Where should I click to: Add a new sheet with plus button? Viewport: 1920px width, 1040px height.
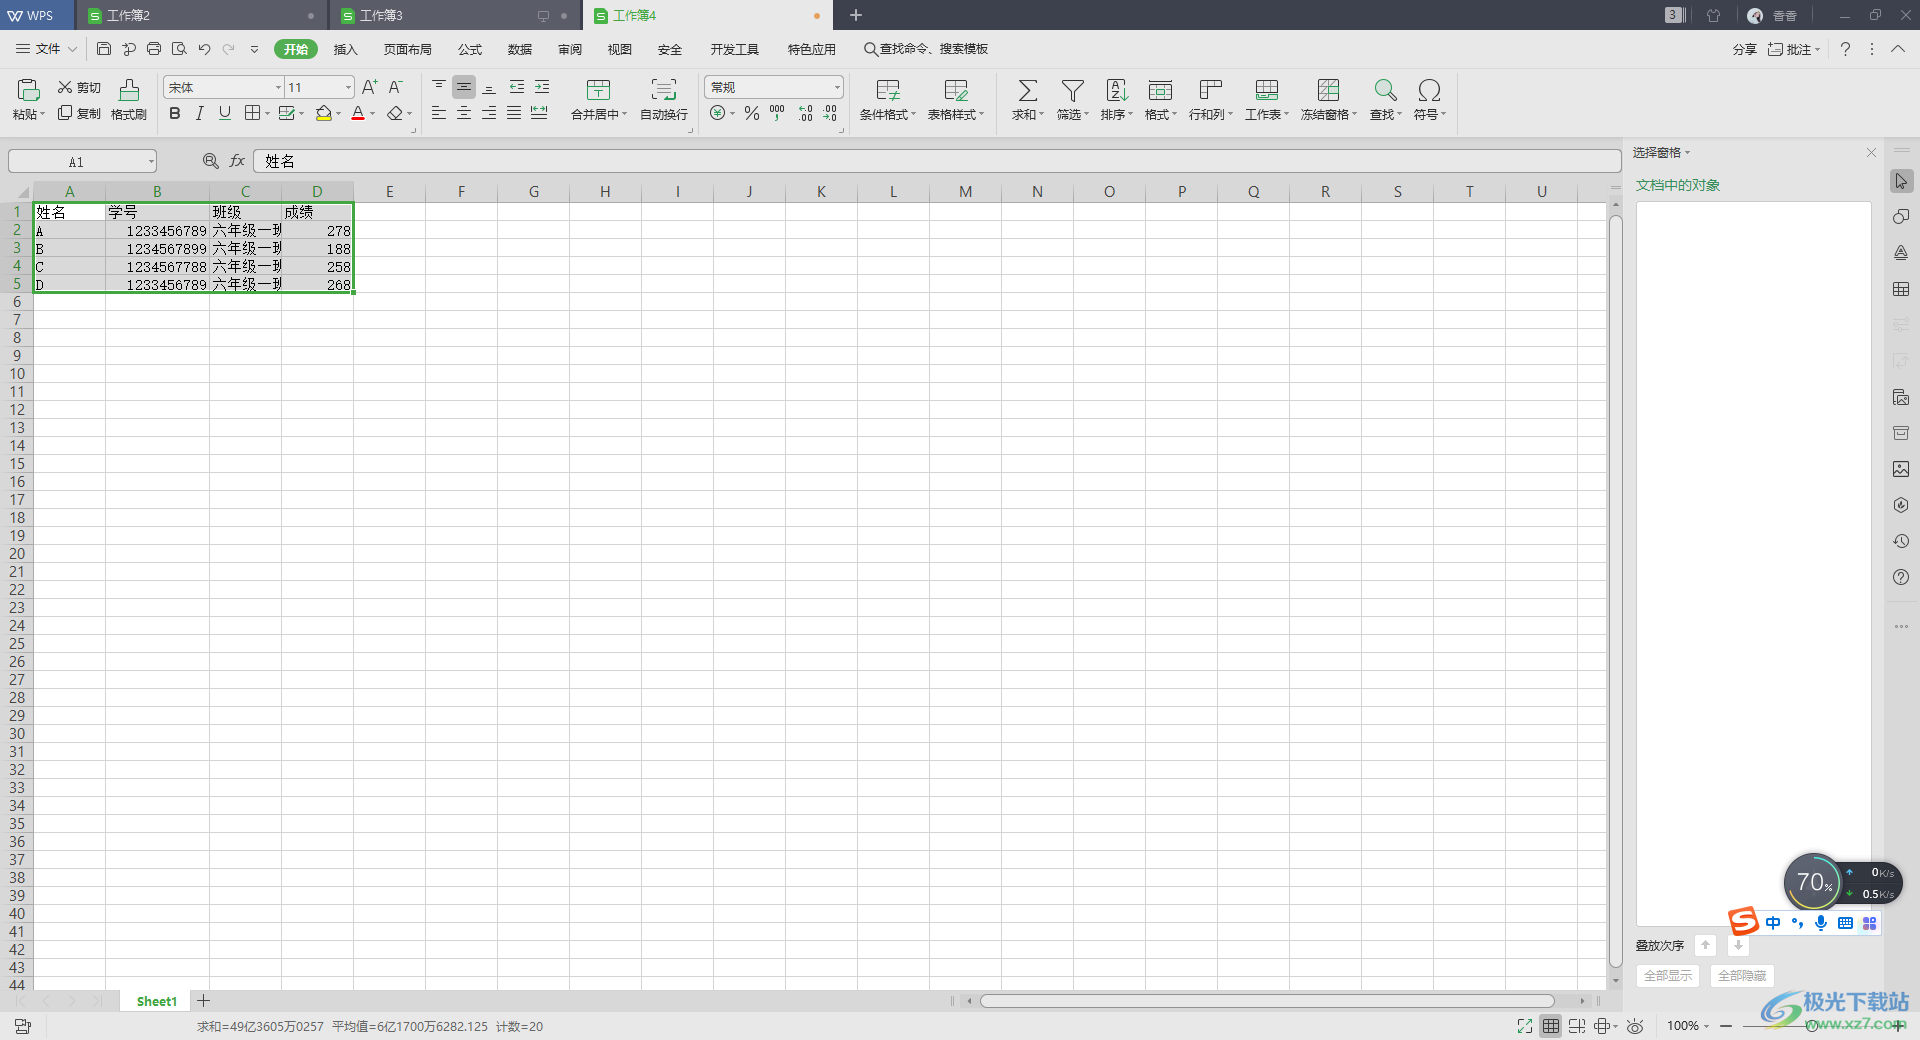(x=203, y=1000)
